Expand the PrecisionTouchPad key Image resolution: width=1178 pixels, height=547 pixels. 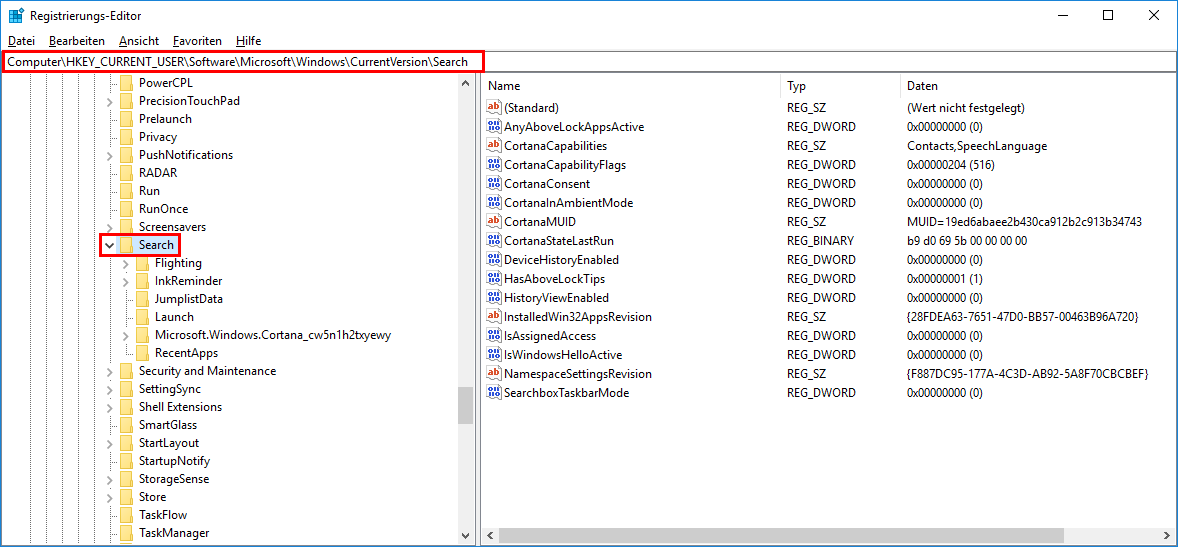110,101
